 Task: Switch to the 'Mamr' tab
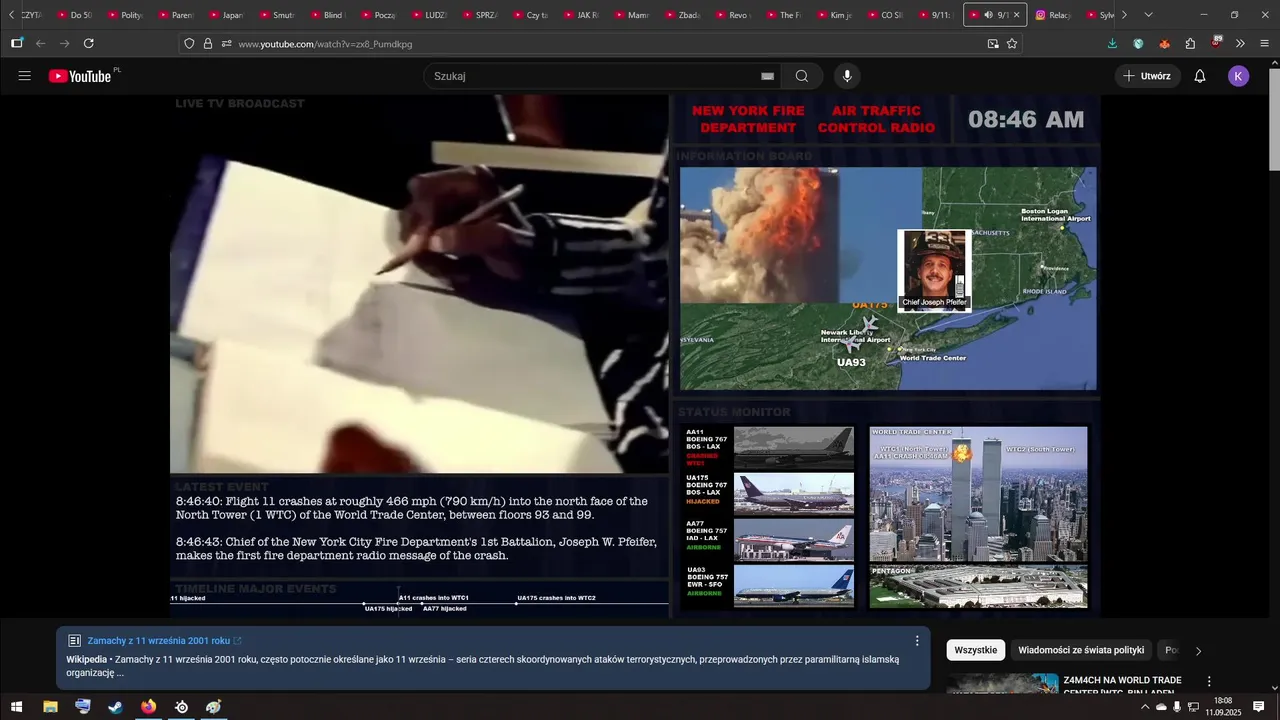click(x=632, y=15)
